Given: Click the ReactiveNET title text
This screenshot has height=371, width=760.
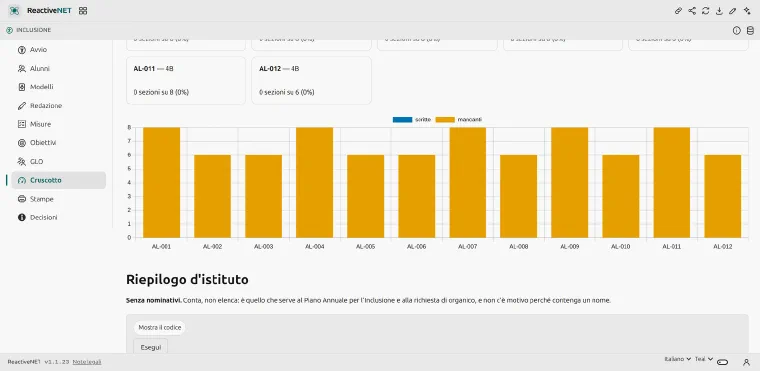Looking at the screenshot, I should [x=49, y=11].
